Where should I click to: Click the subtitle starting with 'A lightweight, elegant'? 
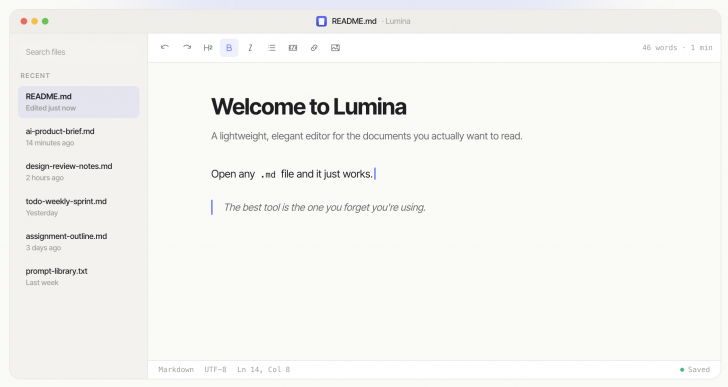pyautogui.click(x=367, y=136)
